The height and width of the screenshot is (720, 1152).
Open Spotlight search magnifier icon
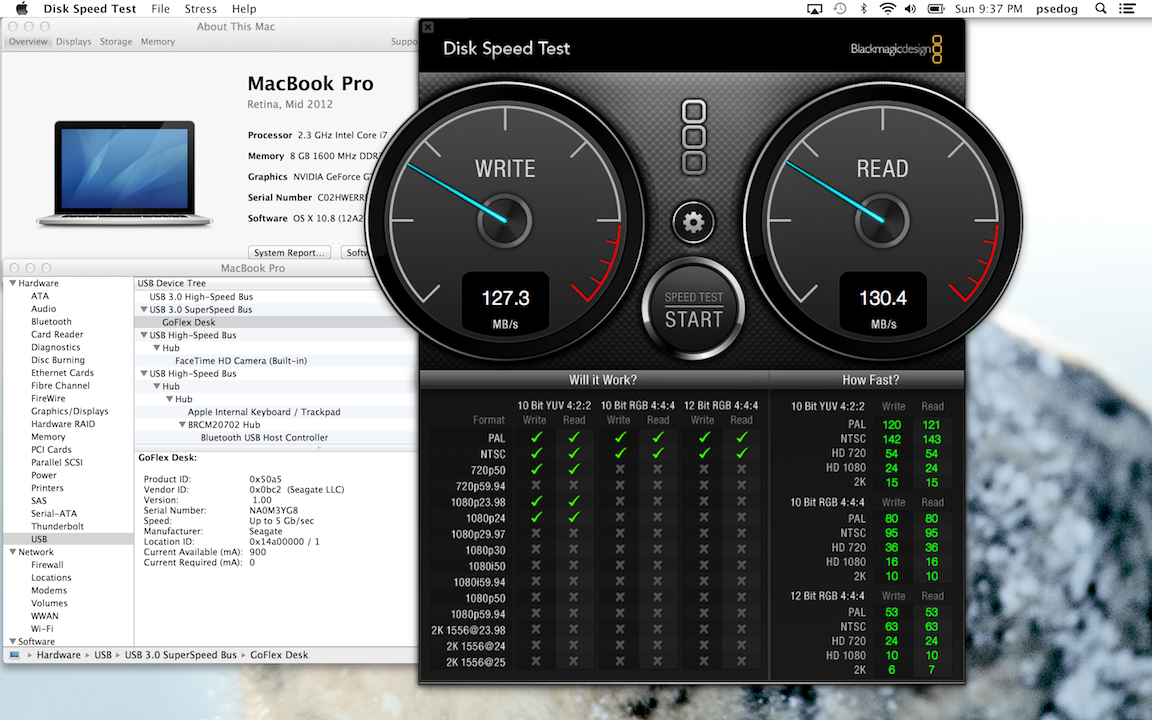[1101, 9]
